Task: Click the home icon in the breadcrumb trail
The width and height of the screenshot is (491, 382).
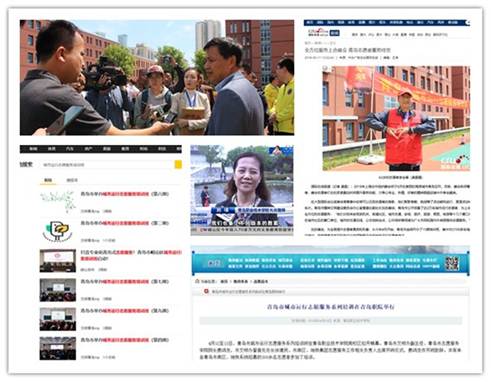Action: 197,281
